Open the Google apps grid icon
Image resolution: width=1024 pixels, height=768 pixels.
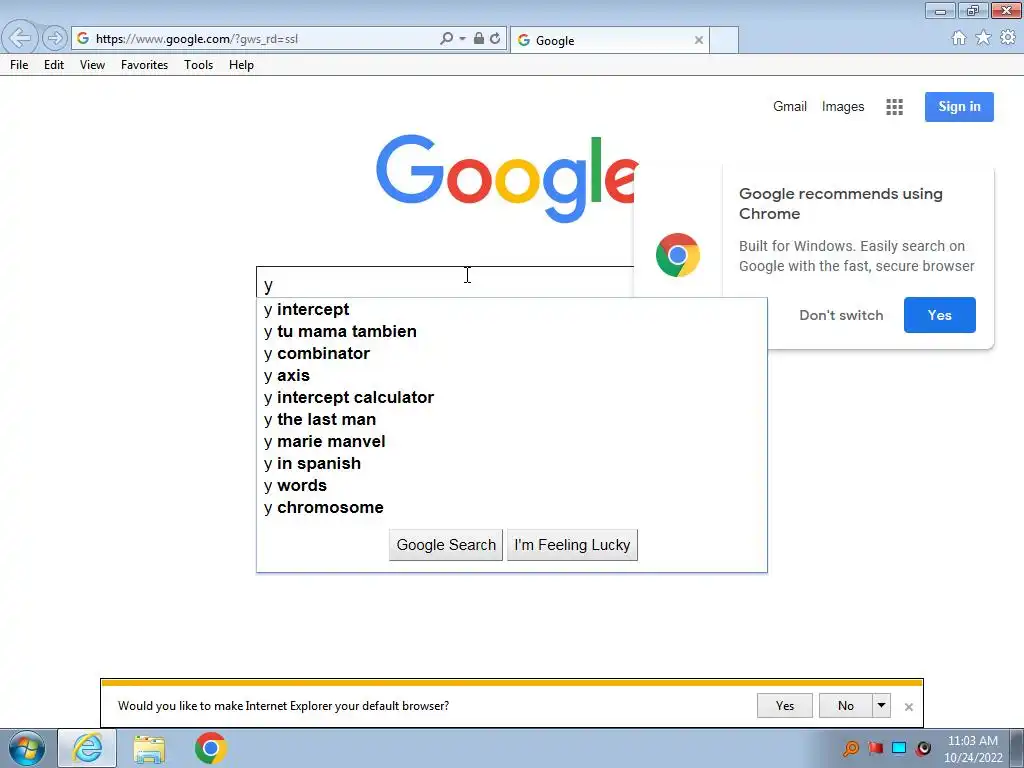point(894,107)
